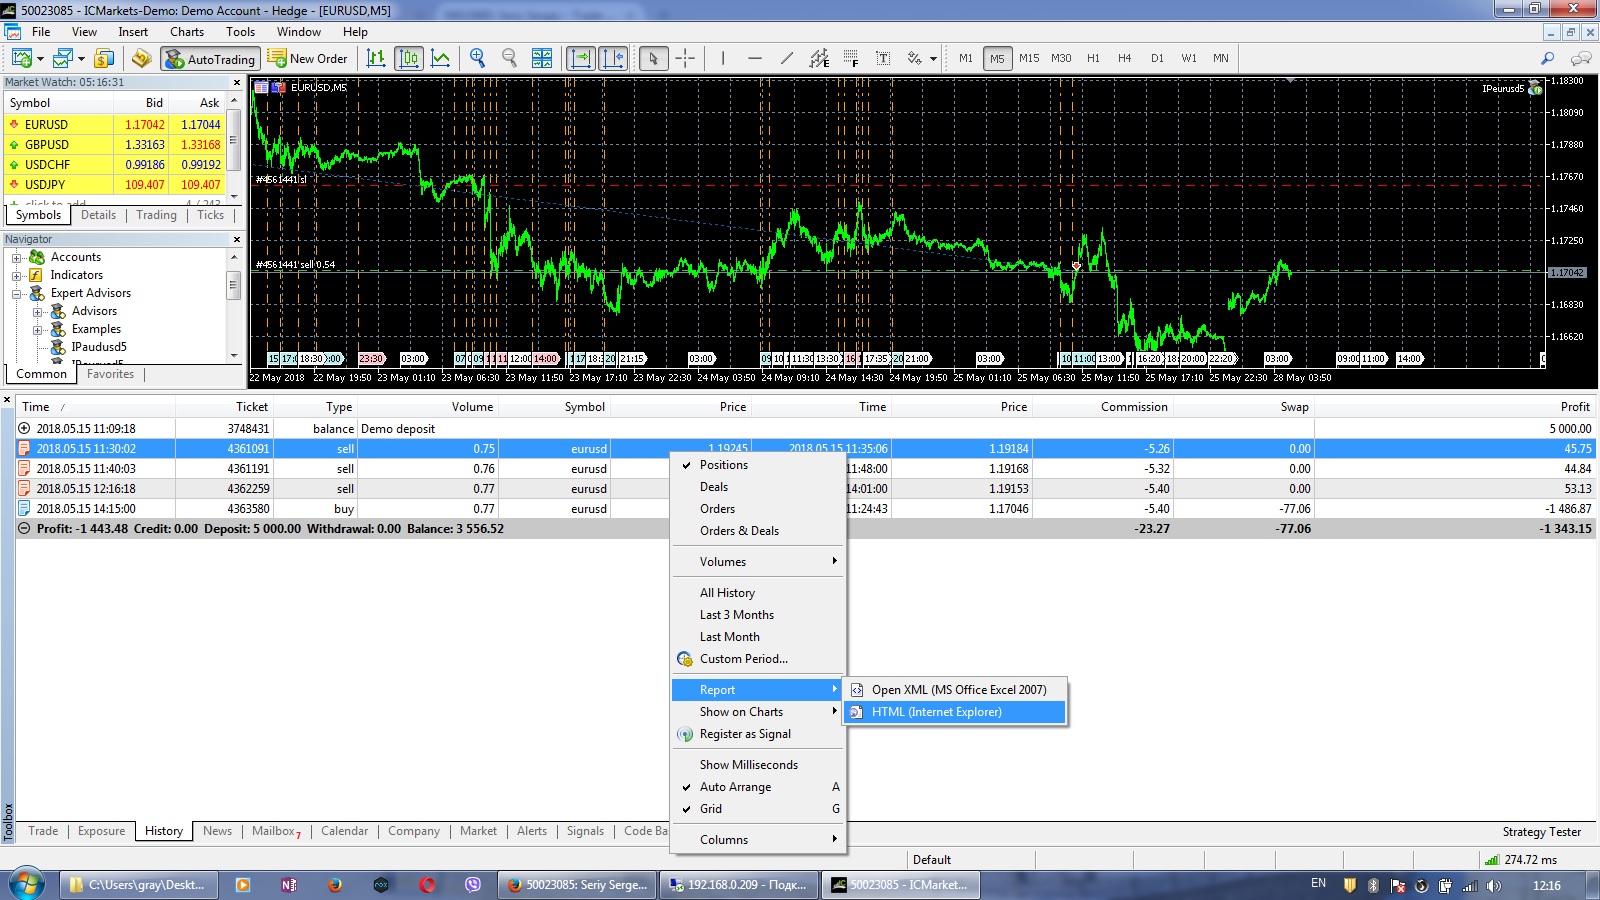This screenshot has height=900, width=1600.
Task: Expand the Accounts tree node
Action: point(17,258)
